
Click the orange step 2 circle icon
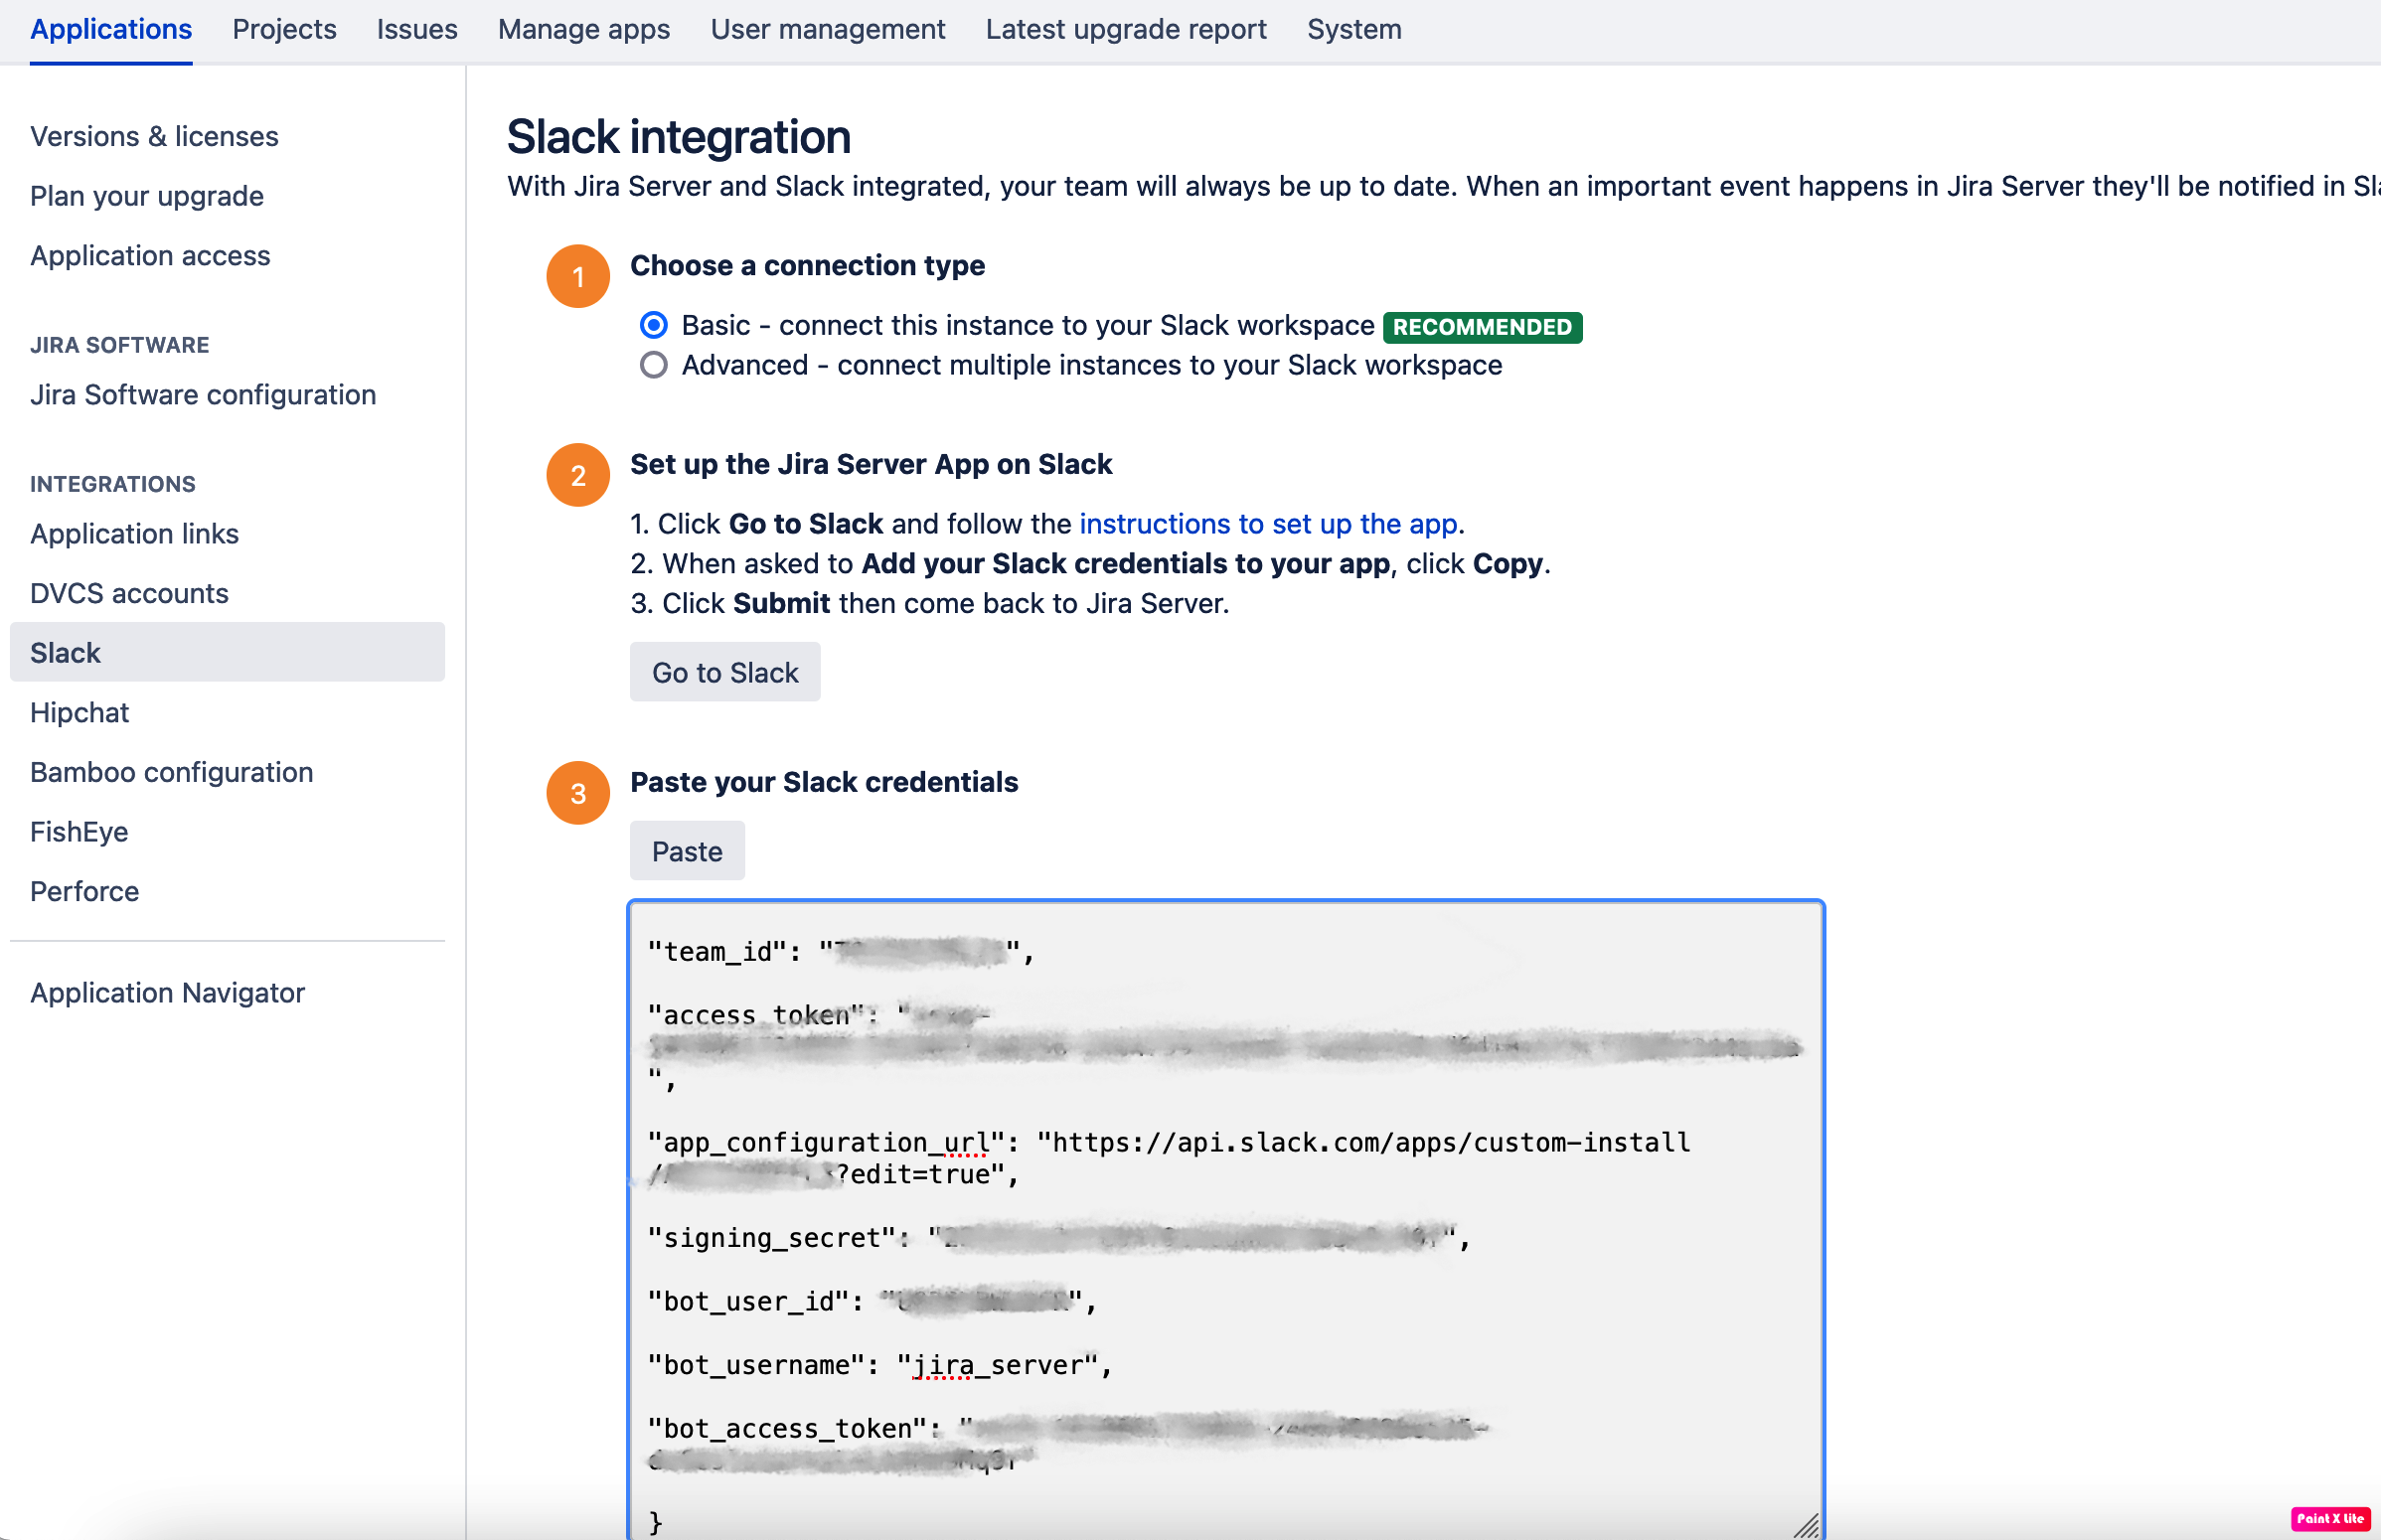pos(578,475)
